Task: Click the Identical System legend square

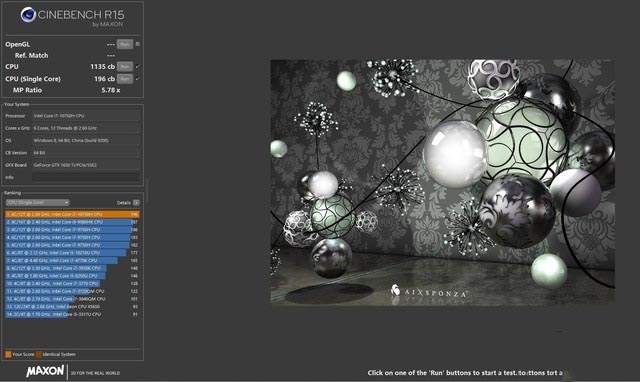Action: [x=39, y=354]
